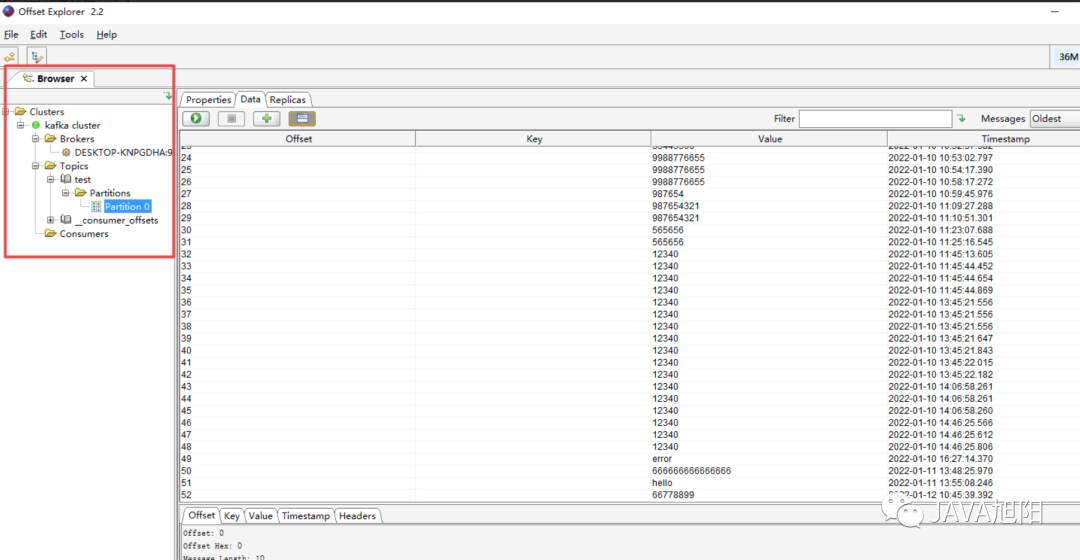The height and width of the screenshot is (560, 1080).
Task: Collapse the kafka cluster node
Action: 21,125
